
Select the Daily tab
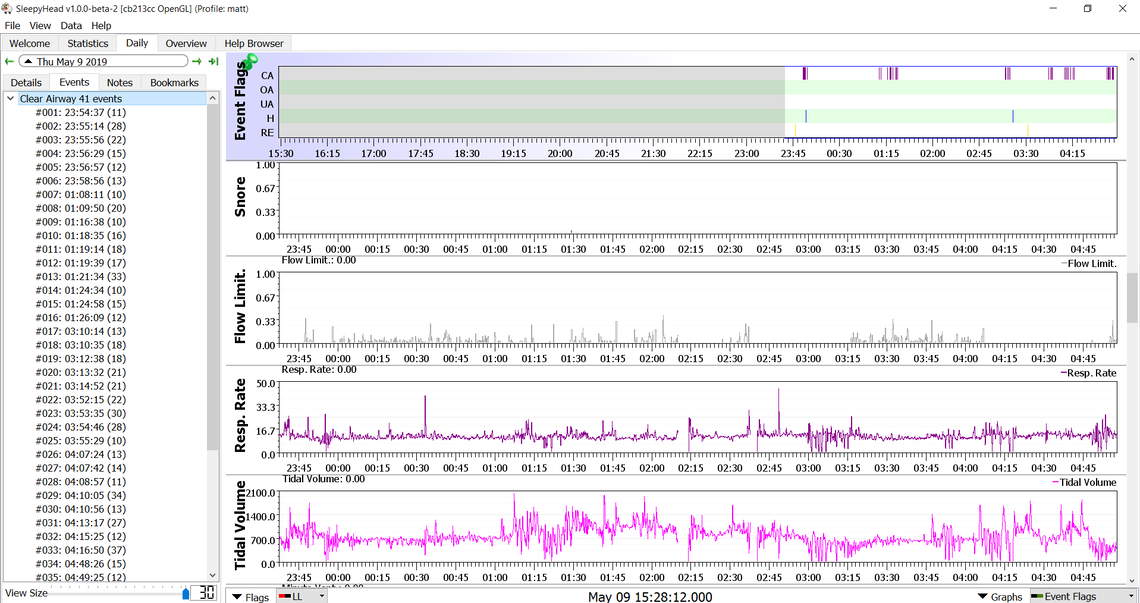pyautogui.click(x=137, y=43)
